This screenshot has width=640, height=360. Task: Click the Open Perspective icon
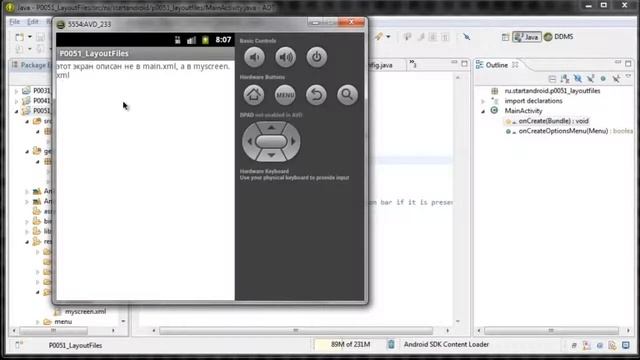[505, 37]
